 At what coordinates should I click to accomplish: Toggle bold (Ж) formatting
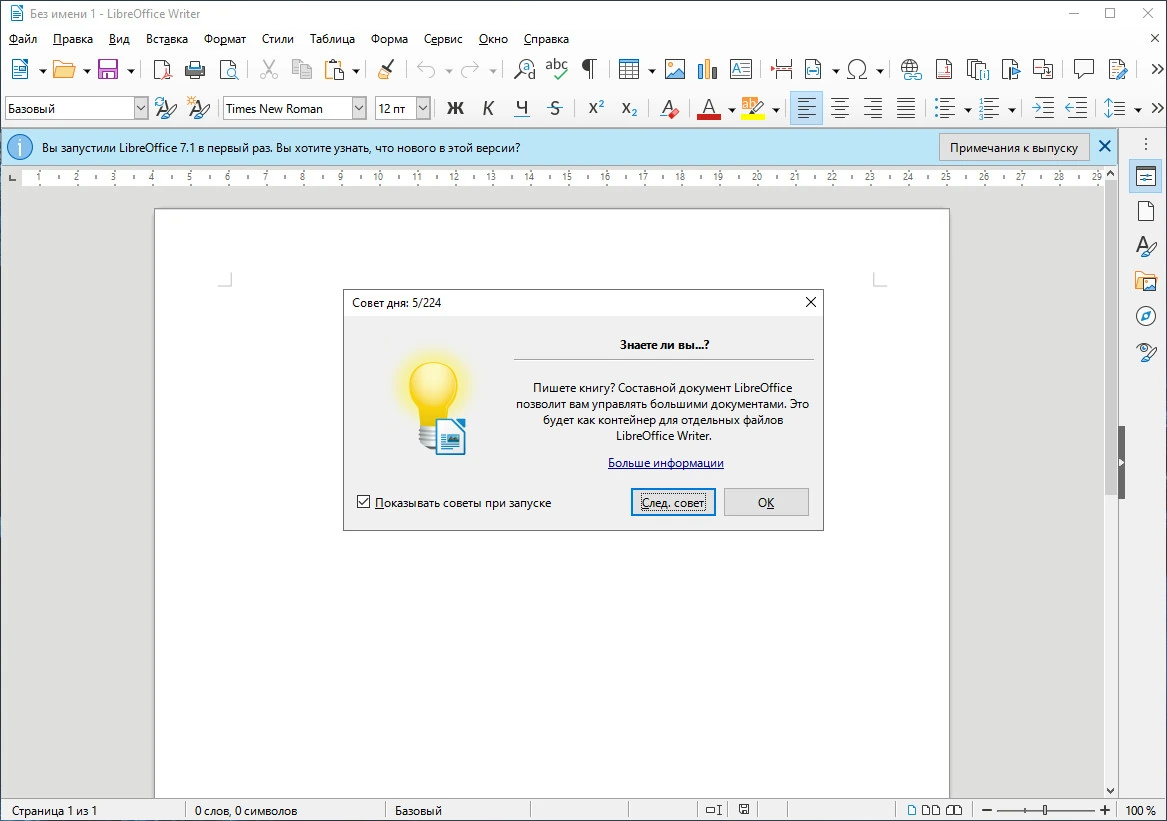455,109
